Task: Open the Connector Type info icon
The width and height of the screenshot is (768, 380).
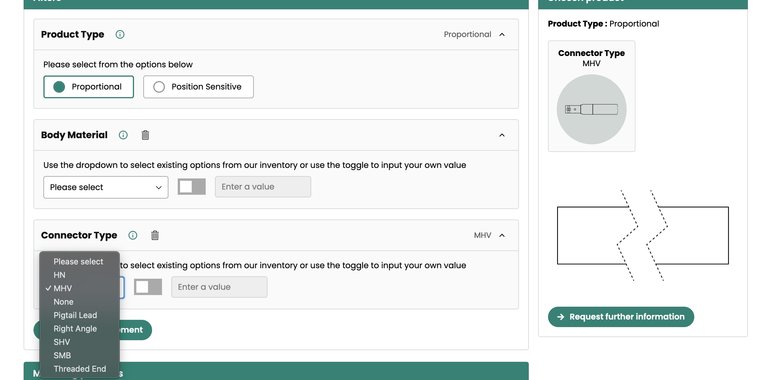Action: pos(133,236)
